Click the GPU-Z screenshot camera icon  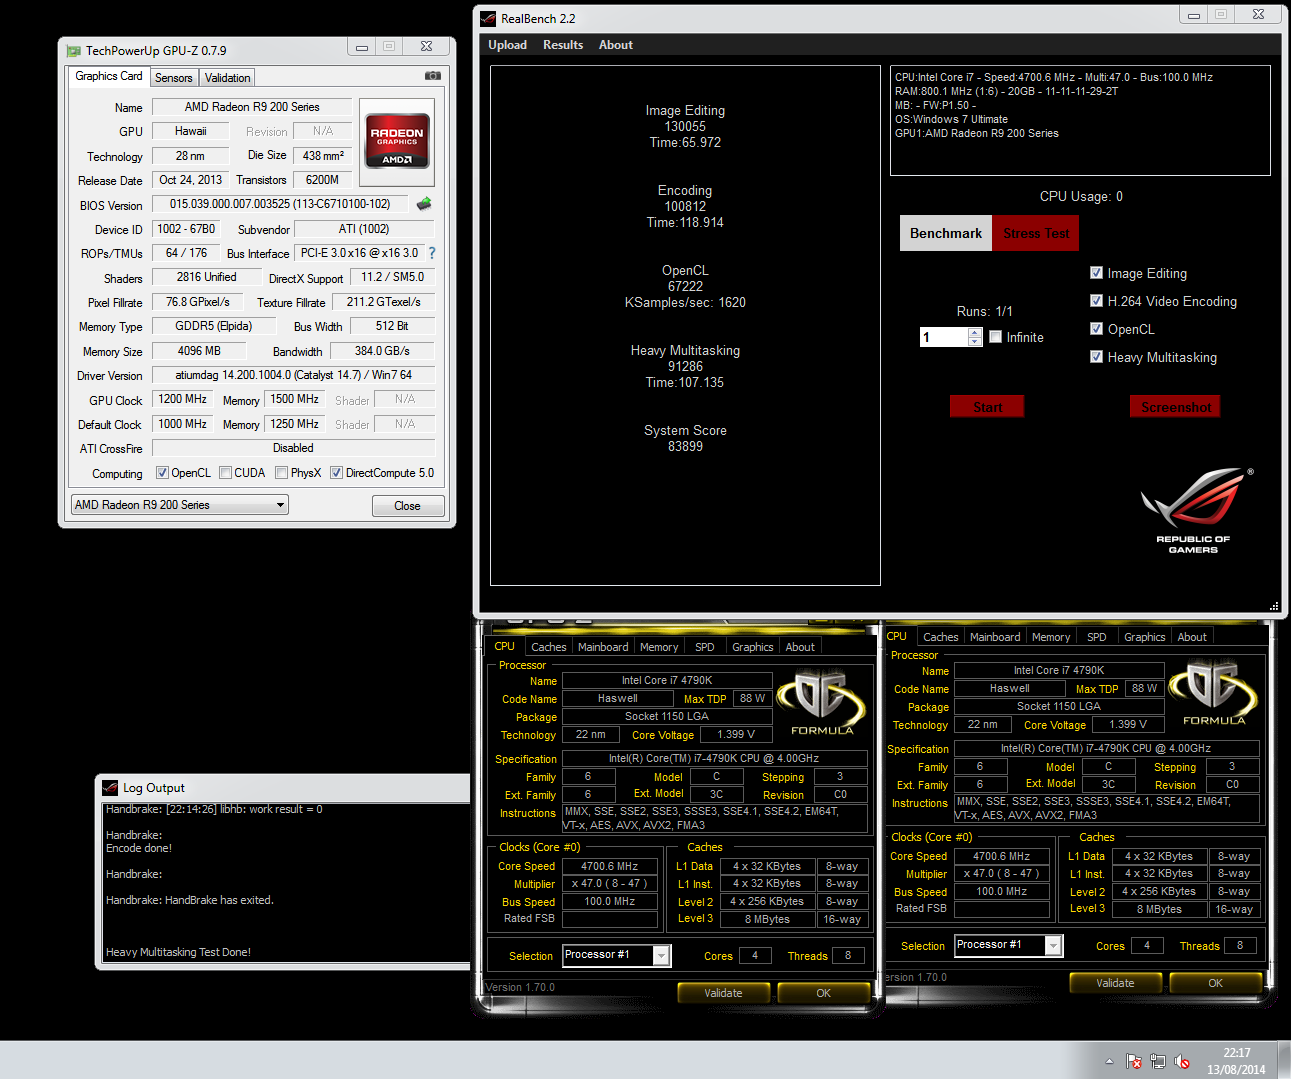click(x=432, y=76)
